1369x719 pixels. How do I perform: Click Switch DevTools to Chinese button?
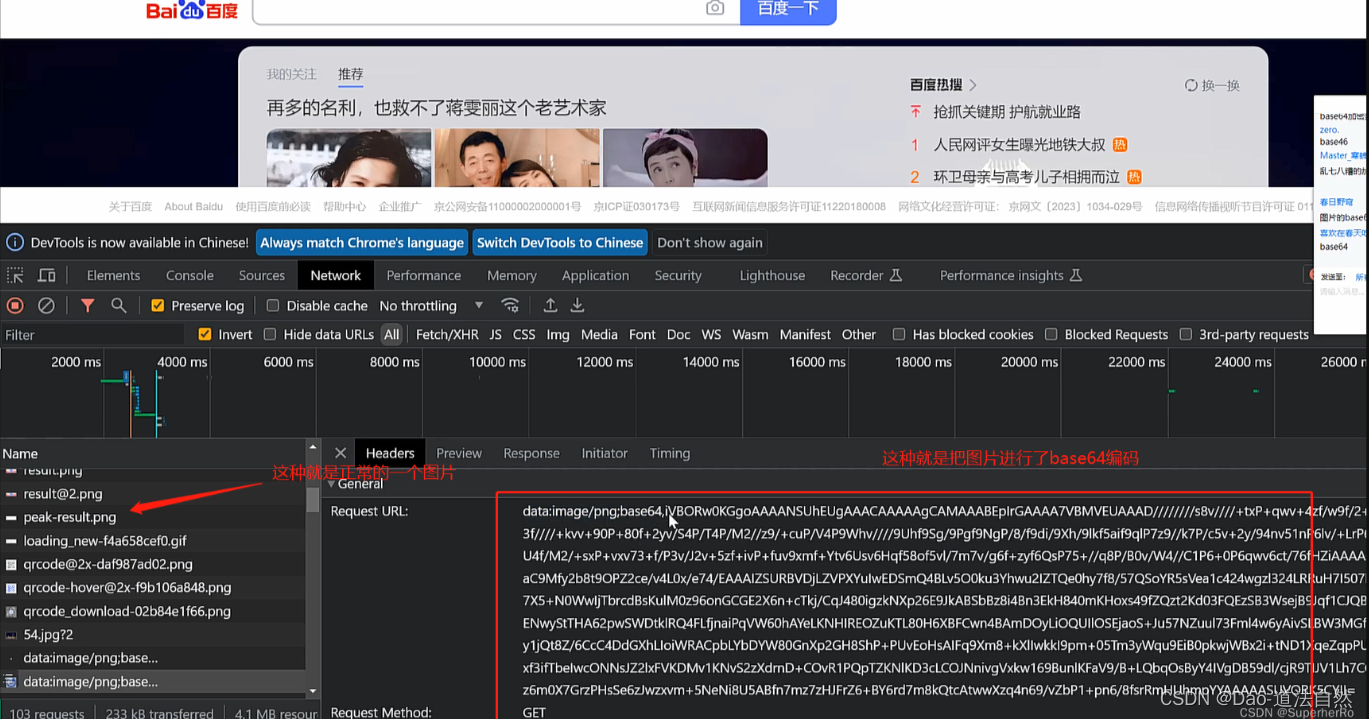pos(560,242)
